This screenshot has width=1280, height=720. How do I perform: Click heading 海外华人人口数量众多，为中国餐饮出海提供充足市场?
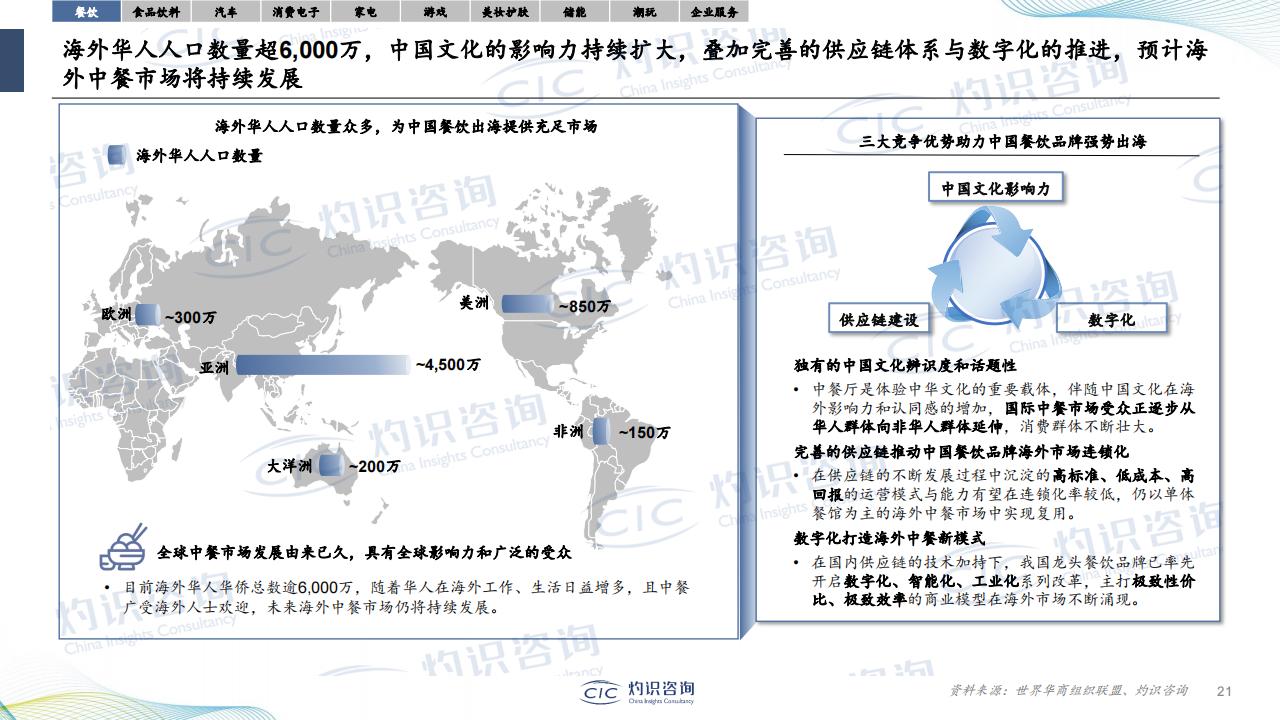pyautogui.click(x=407, y=128)
